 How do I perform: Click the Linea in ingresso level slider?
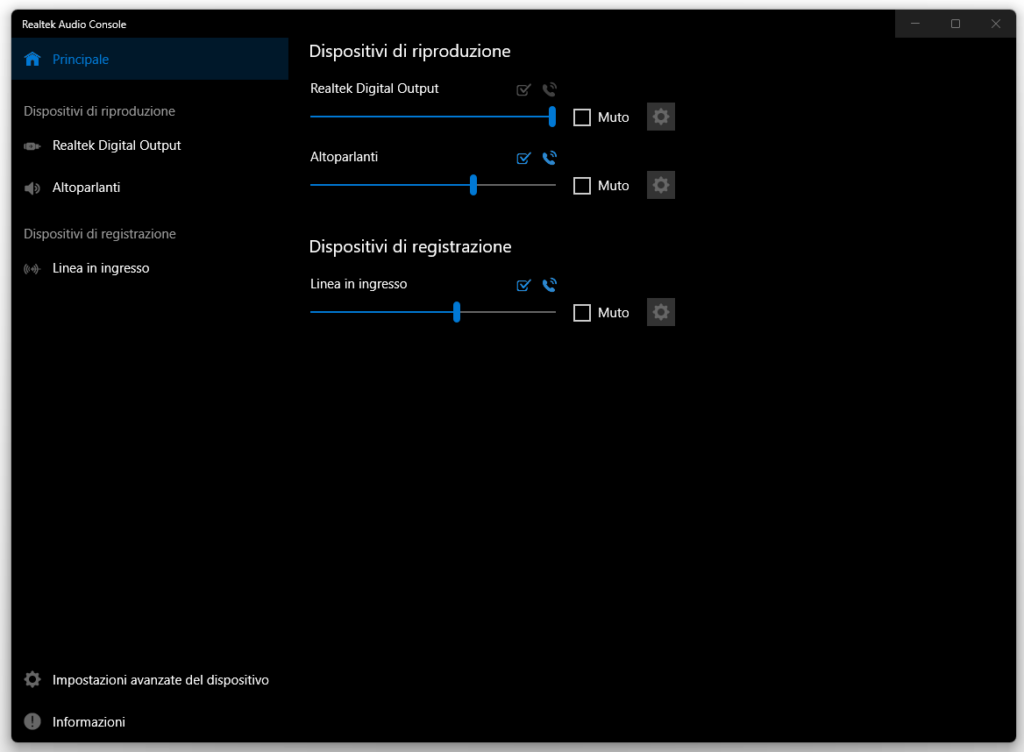(x=433, y=312)
